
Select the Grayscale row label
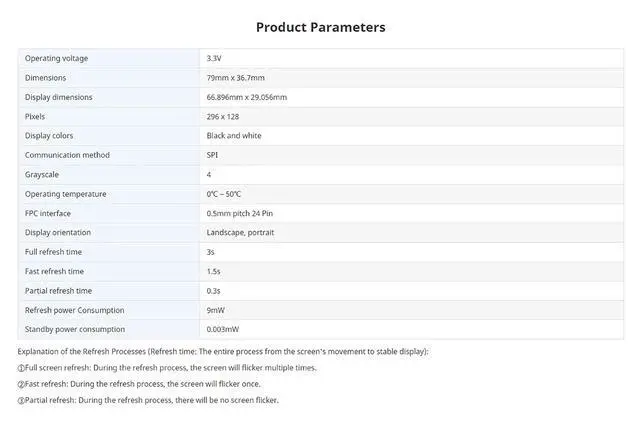[42, 175]
